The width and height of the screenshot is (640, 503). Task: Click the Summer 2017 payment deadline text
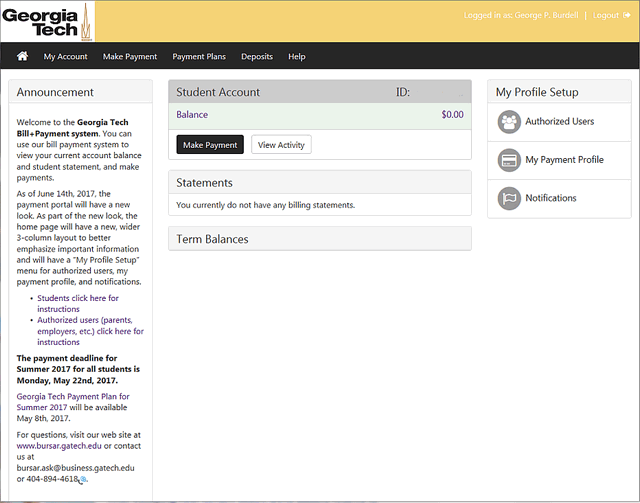click(x=78, y=369)
